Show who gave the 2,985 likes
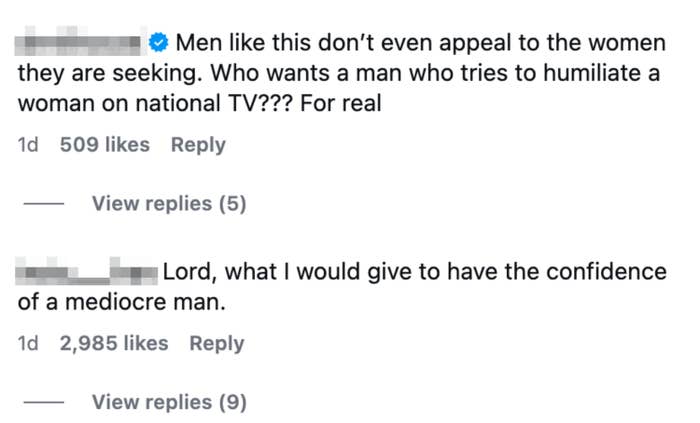Image resolution: width=700 pixels, height=423 pixels. (114, 343)
